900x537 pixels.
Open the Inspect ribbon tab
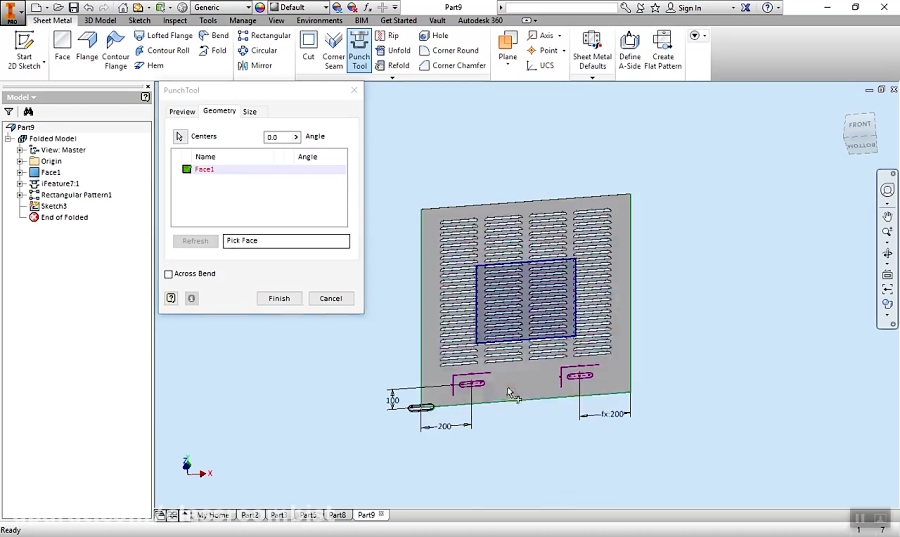click(x=175, y=20)
